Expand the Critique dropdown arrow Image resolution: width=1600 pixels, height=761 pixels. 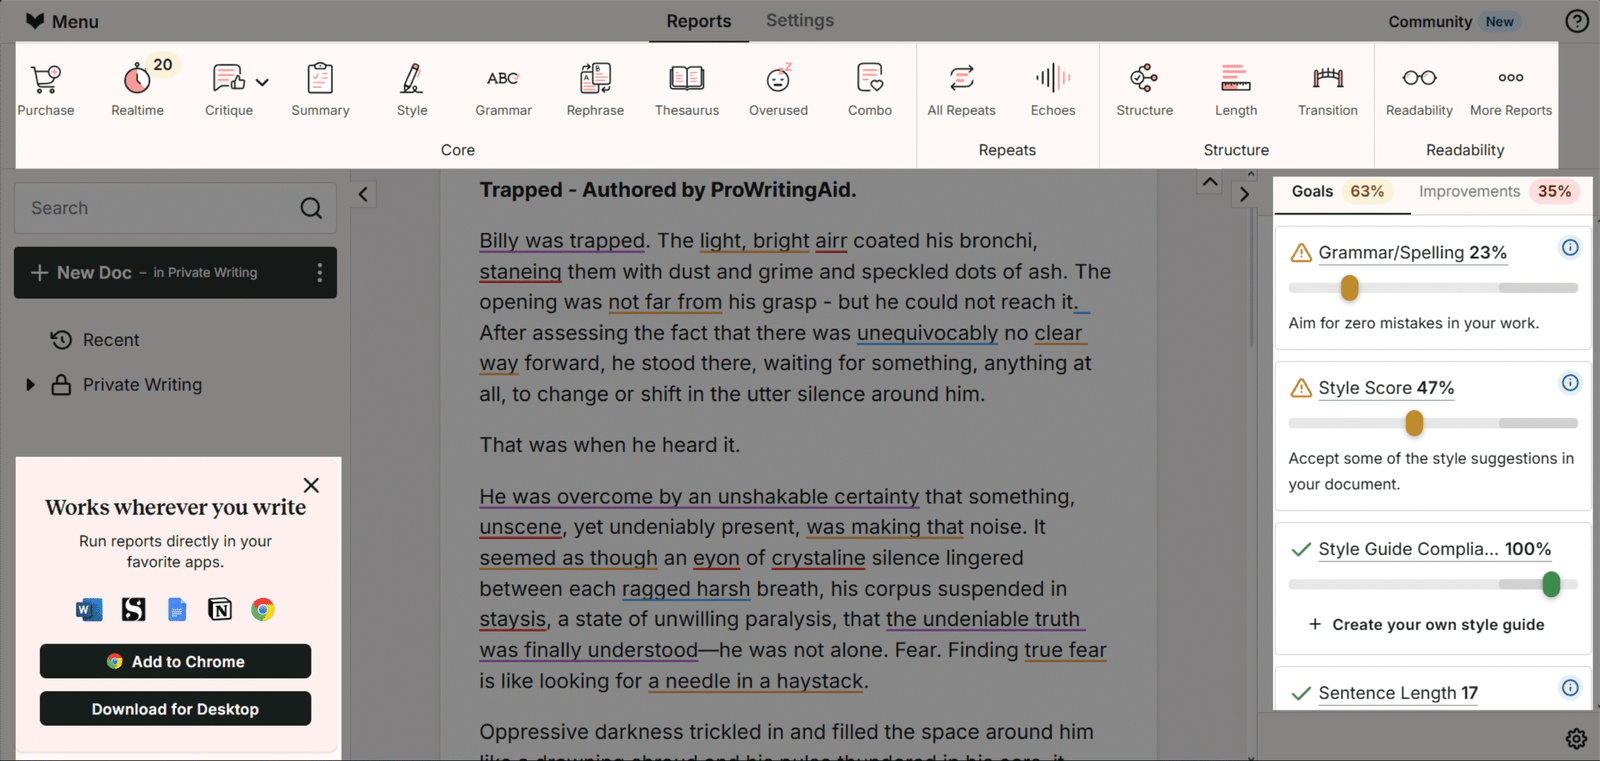[x=262, y=82]
